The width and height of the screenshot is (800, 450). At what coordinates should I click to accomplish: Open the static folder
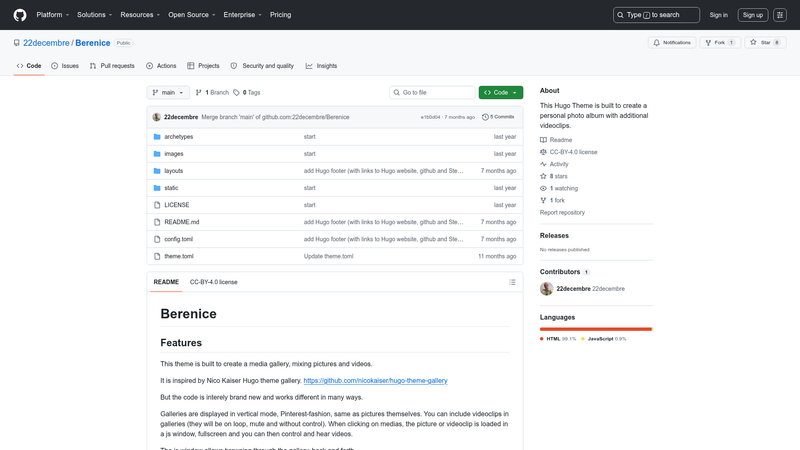(x=171, y=188)
